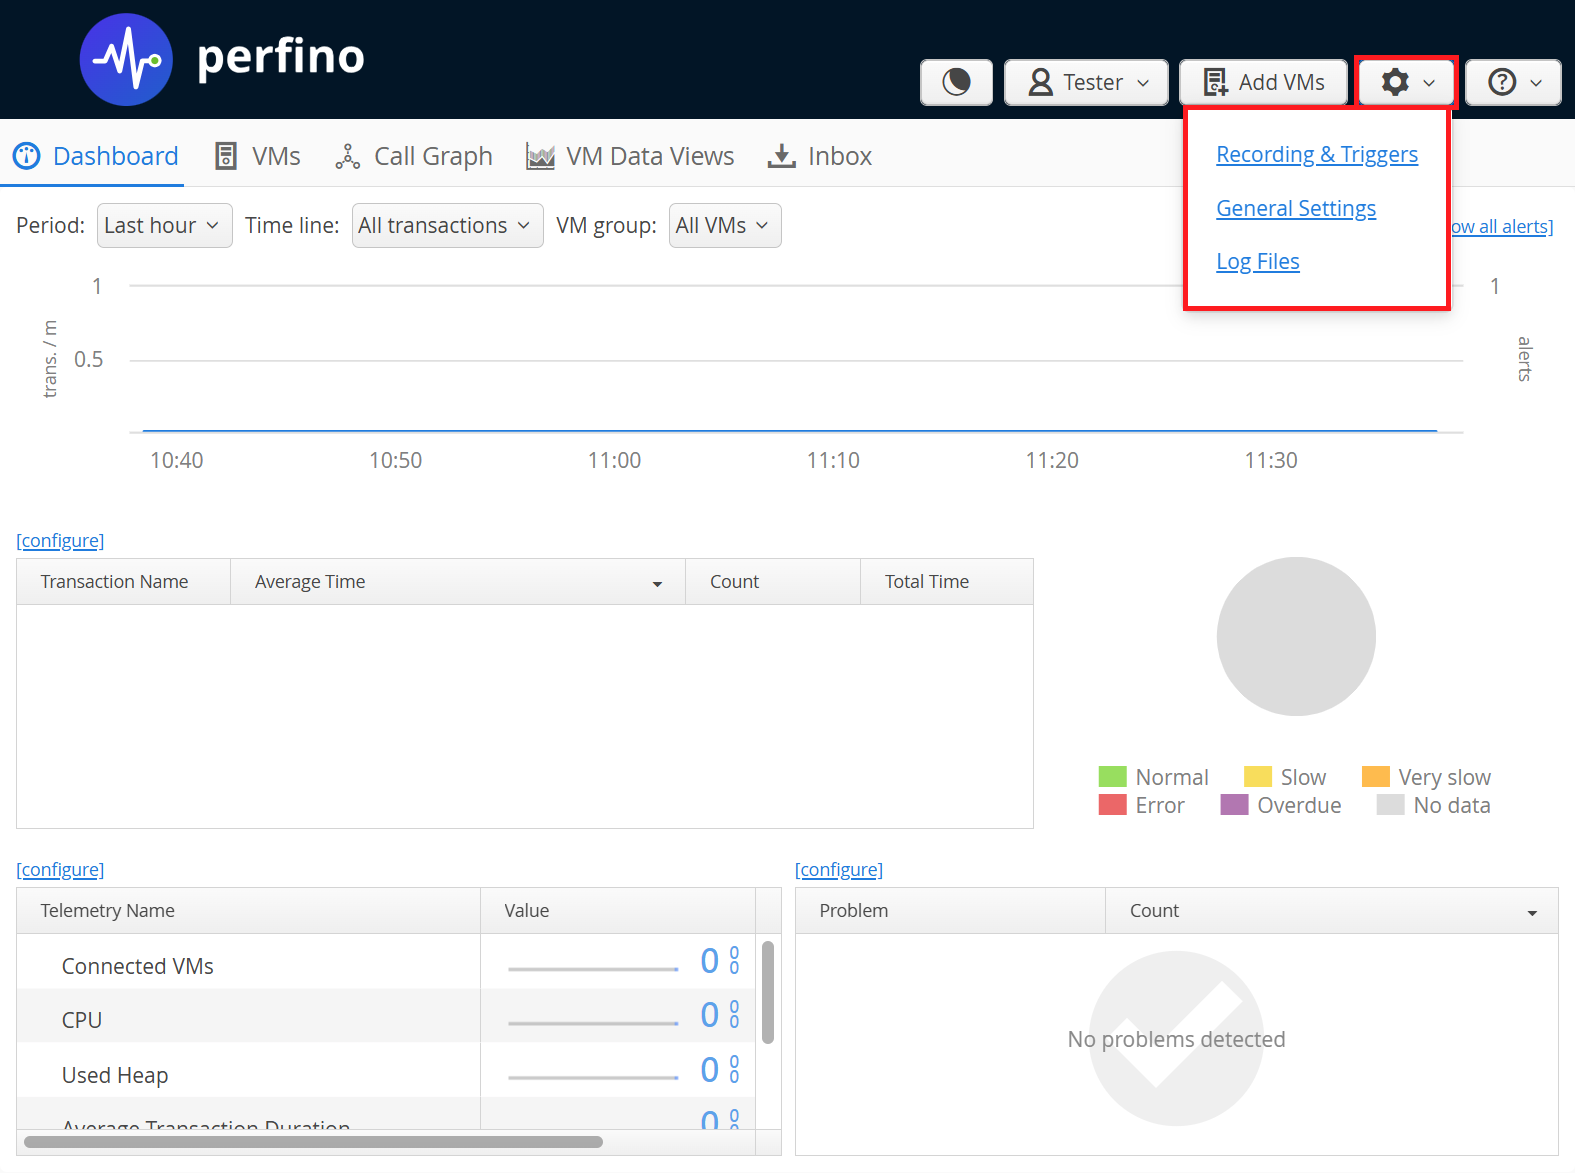Open the Inbox tab
The image size is (1575, 1173).
click(820, 157)
